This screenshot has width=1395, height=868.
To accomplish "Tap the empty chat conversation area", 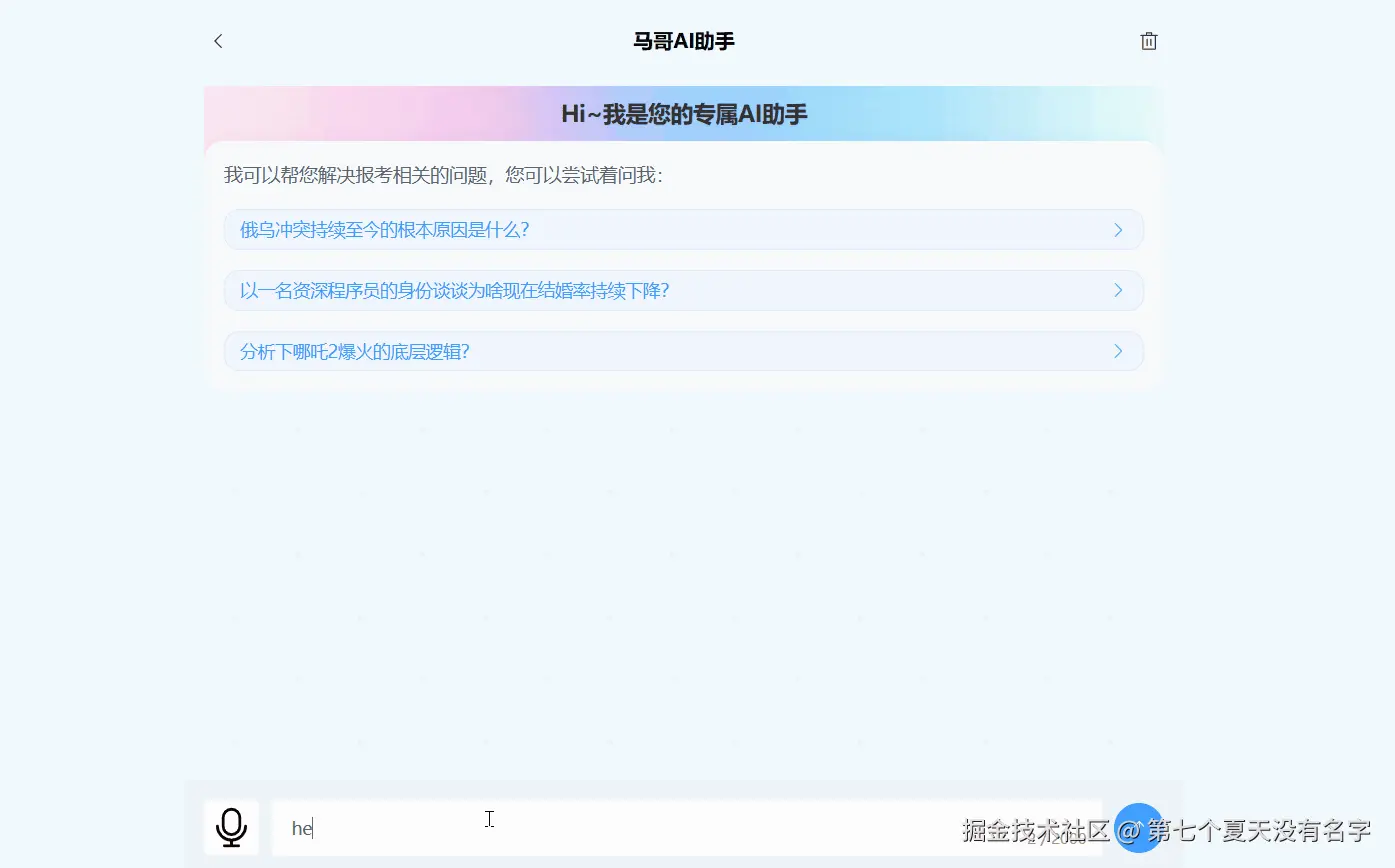I will click(683, 580).
